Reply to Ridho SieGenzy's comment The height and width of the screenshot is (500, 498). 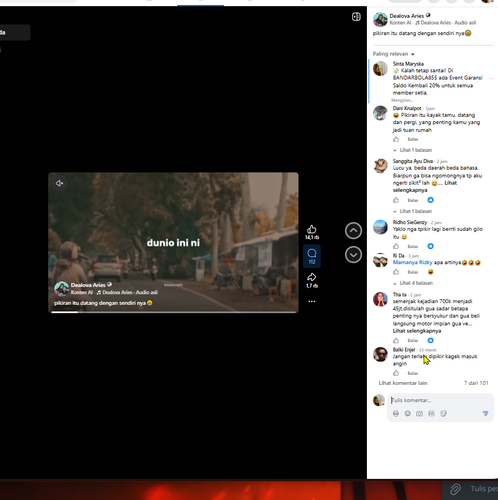pyautogui.click(x=413, y=247)
